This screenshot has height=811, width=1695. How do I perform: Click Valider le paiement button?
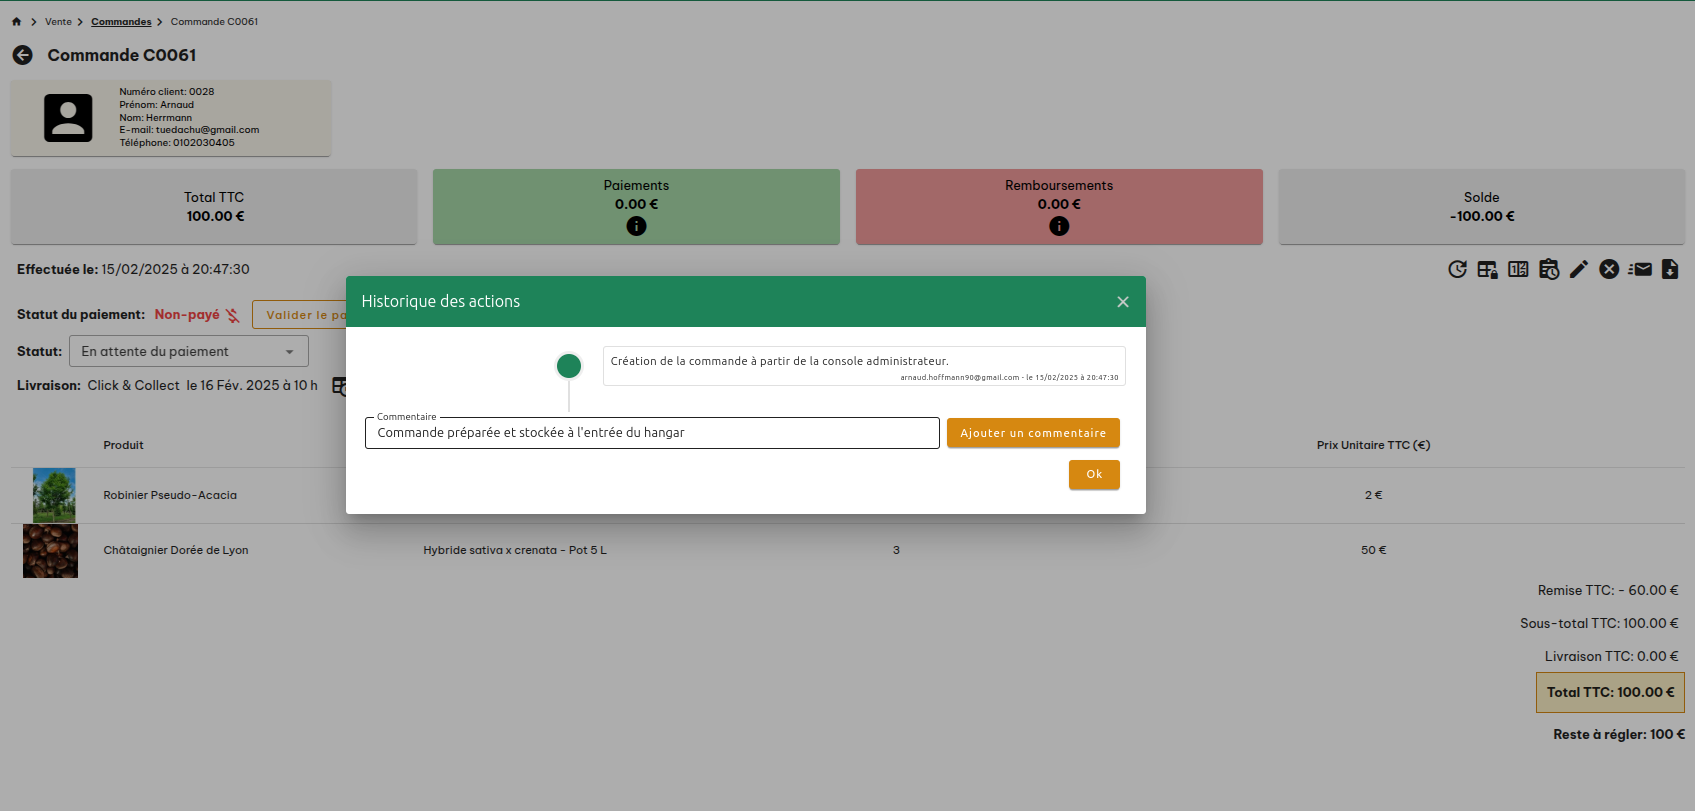coord(299,315)
